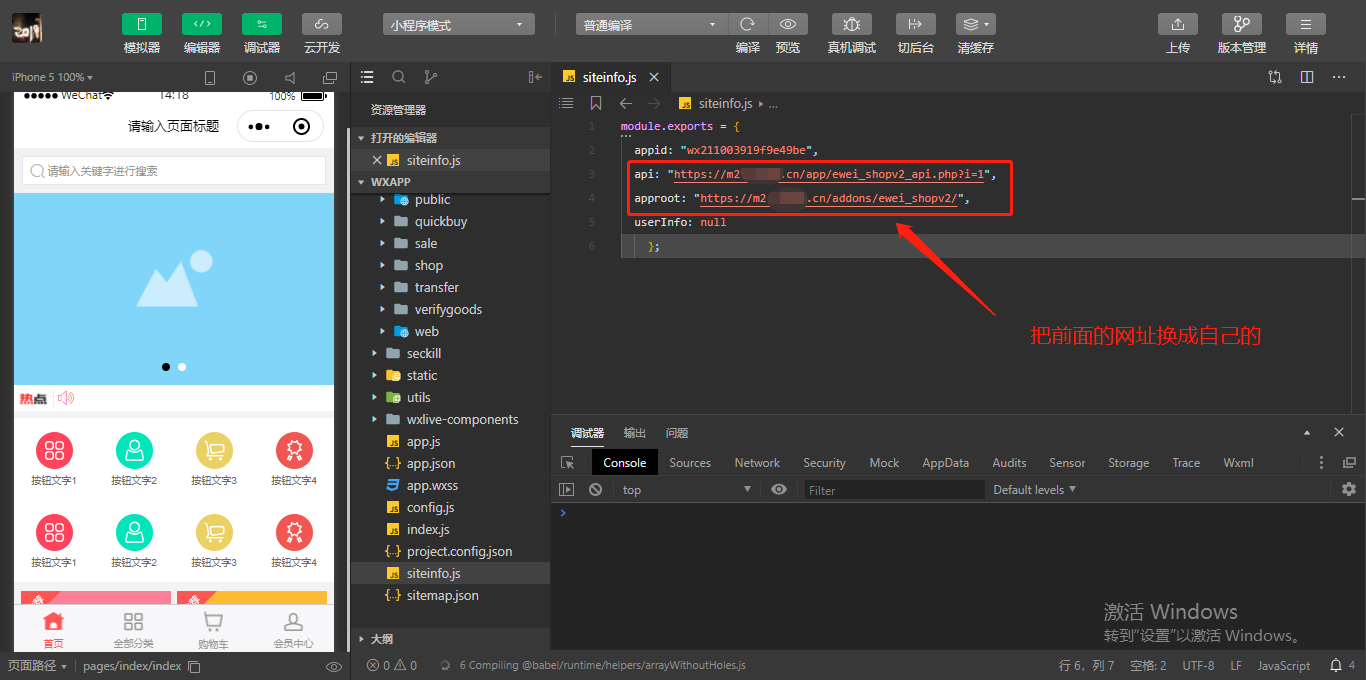This screenshot has height=680, width=1366.
Task: Click the upload button
Action: [1178, 24]
